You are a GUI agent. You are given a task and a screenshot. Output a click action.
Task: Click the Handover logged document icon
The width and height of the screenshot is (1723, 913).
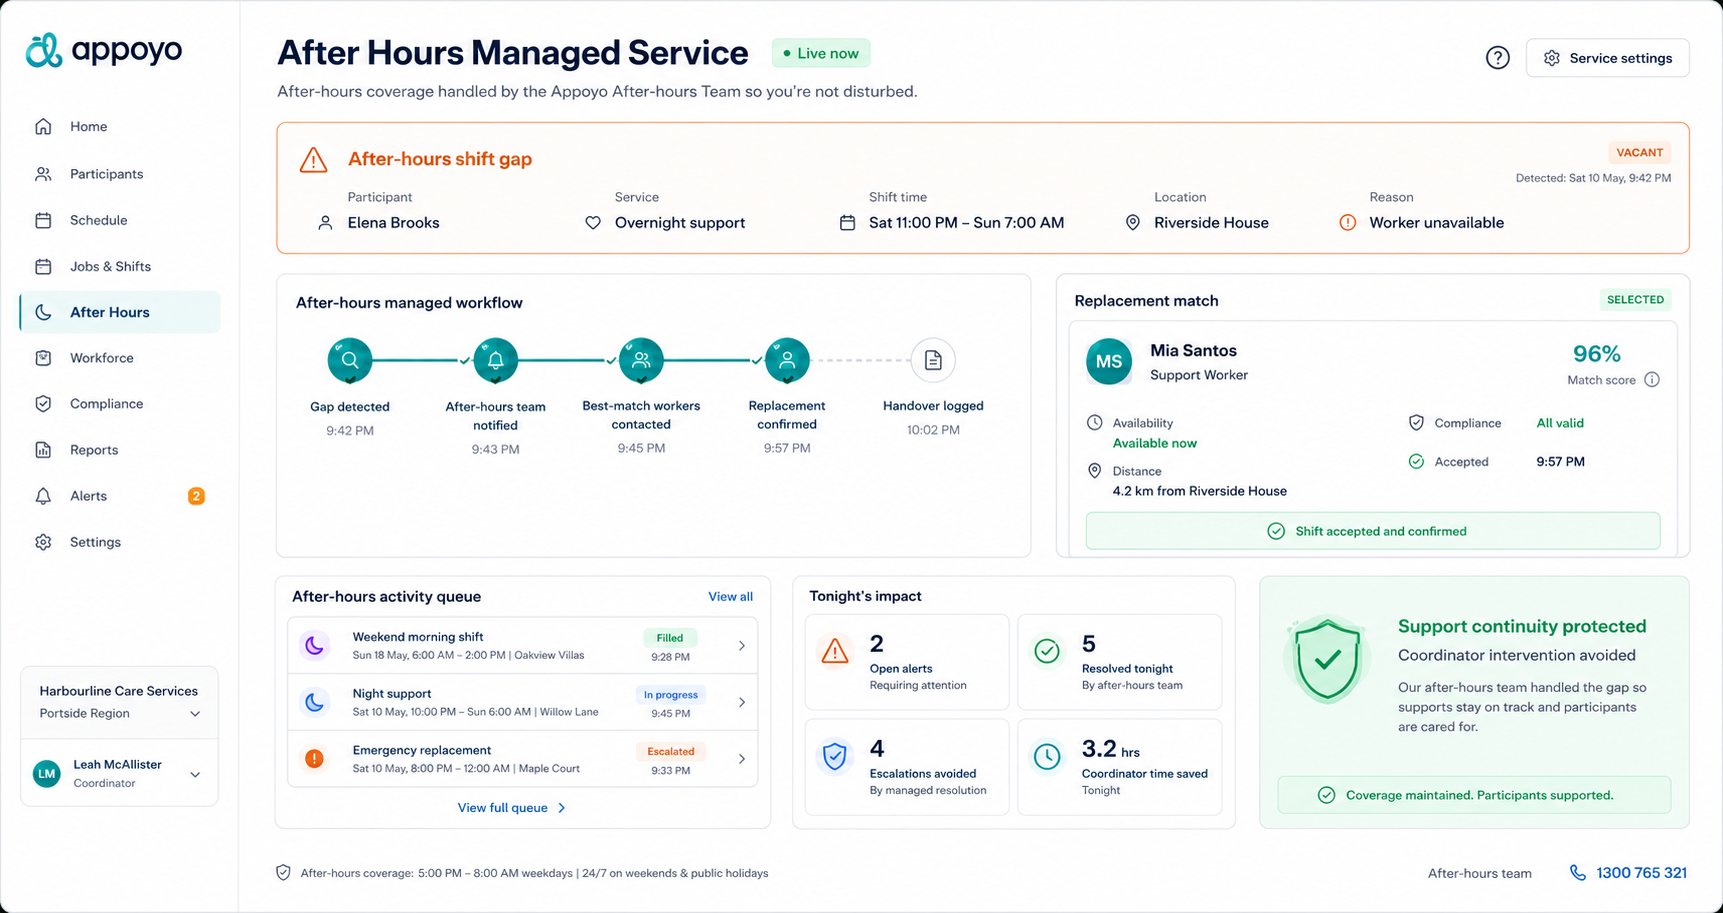click(933, 360)
